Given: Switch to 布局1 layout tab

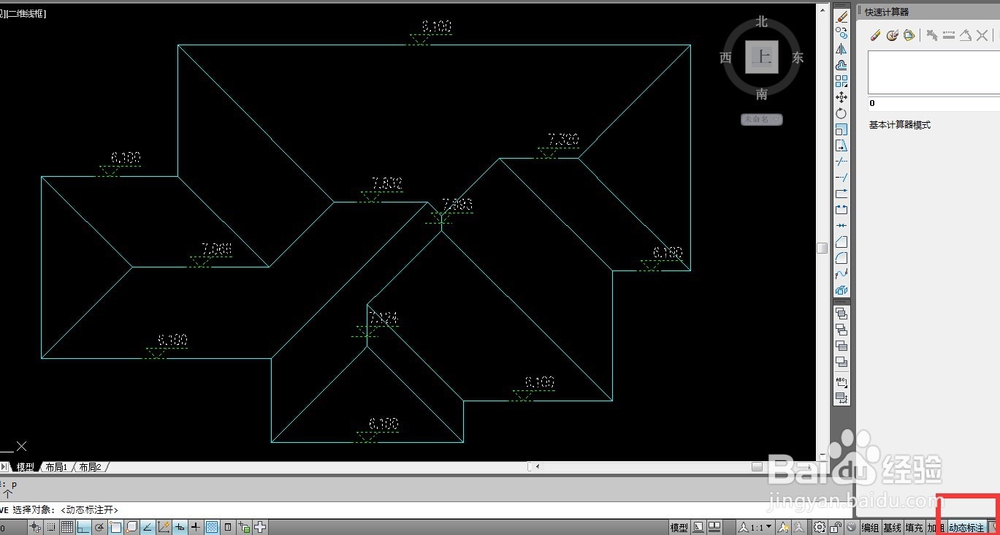Looking at the screenshot, I should point(56,467).
